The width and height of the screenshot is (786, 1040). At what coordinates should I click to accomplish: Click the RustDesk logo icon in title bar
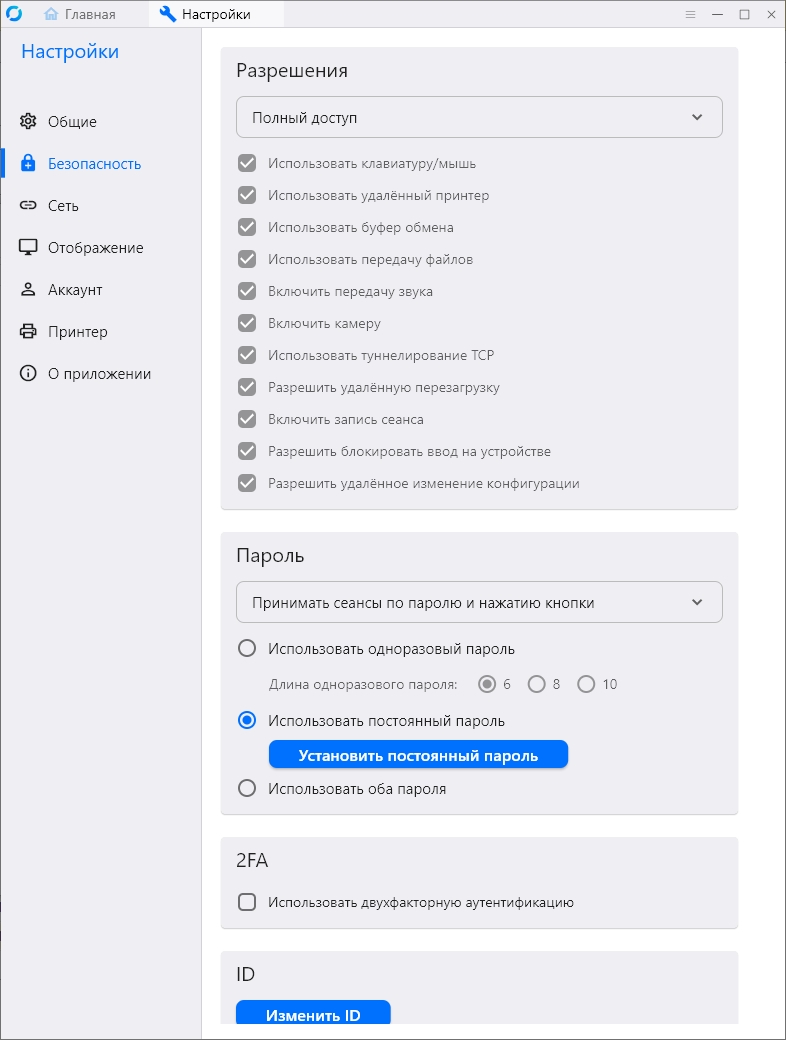[14, 13]
